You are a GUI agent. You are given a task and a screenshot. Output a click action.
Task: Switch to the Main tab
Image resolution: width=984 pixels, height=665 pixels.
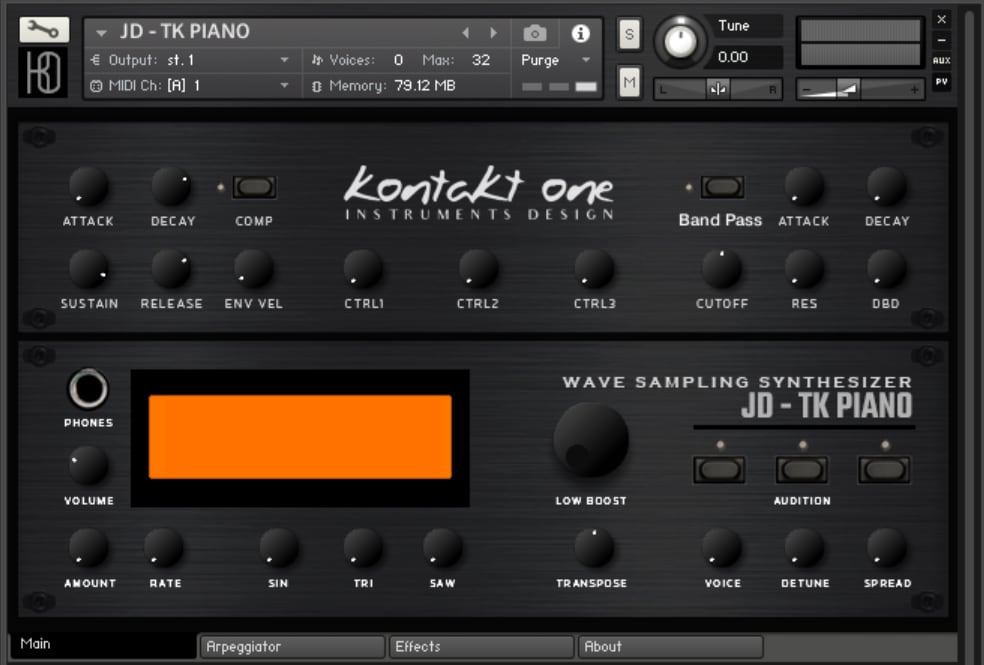click(x=102, y=644)
